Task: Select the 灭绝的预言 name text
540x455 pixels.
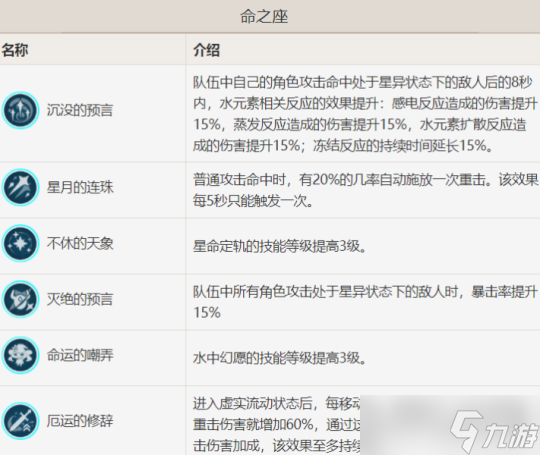Action: (80, 299)
